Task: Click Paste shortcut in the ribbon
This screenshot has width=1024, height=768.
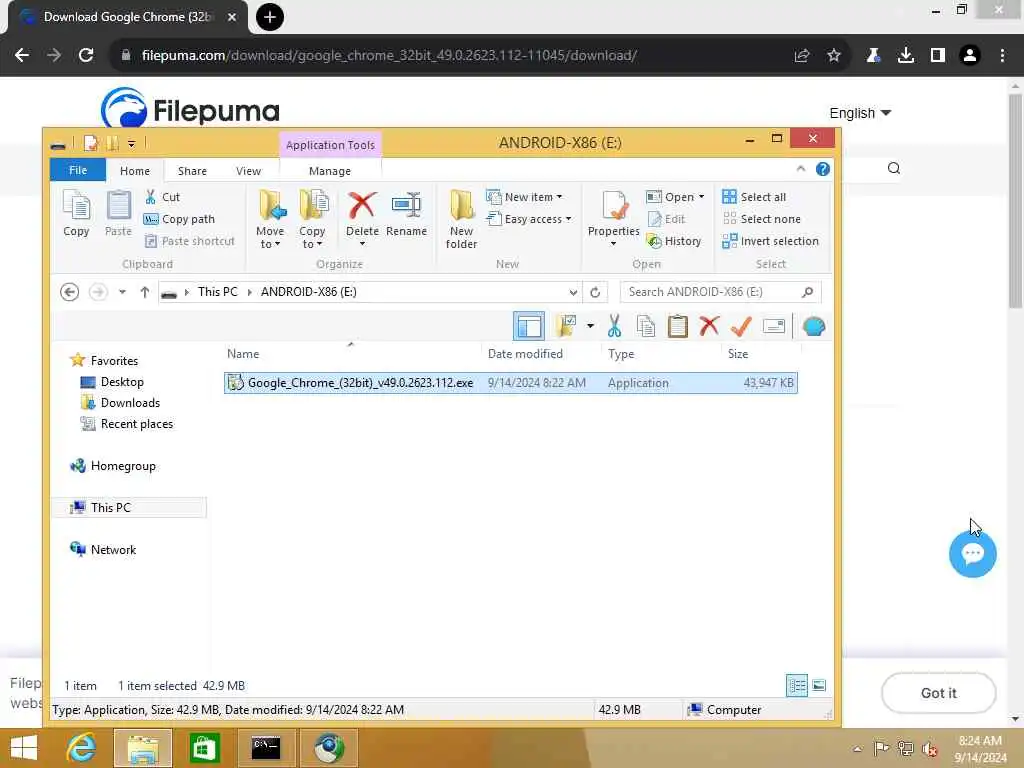Action: pyautogui.click(x=189, y=241)
